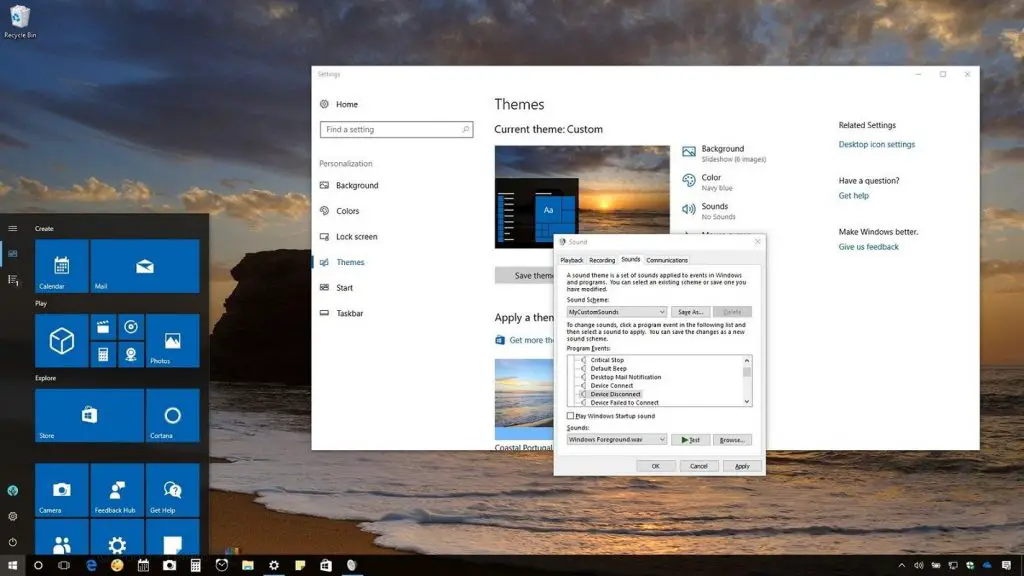
Task: Select Lock screen in Personalization sidebar
Action: 356,237
